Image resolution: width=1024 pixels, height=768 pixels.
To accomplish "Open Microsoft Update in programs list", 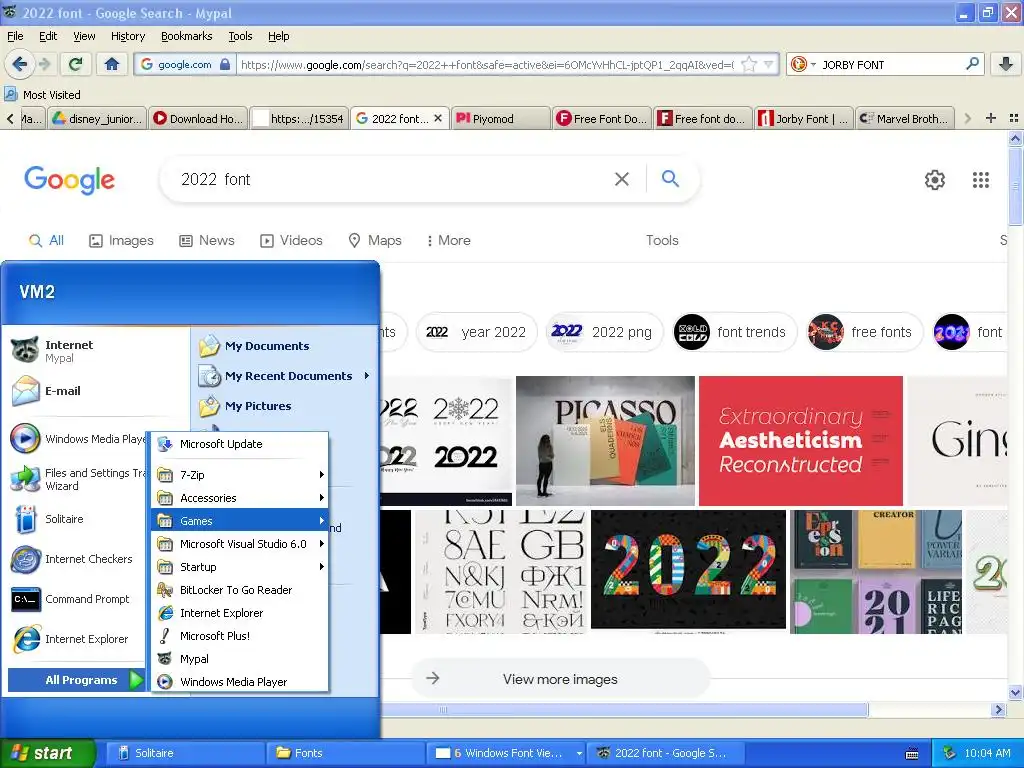I will coord(240,444).
